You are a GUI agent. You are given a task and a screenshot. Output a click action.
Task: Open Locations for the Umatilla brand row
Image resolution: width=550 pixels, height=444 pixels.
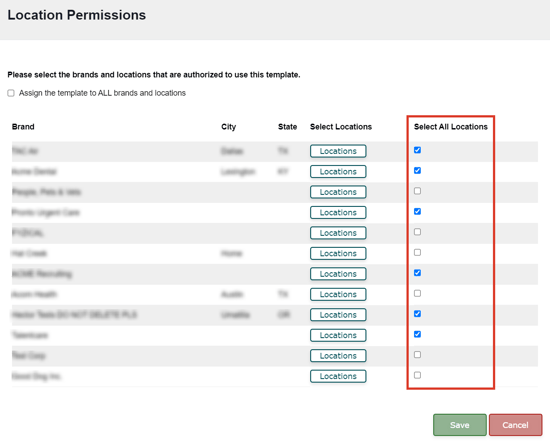(338, 315)
